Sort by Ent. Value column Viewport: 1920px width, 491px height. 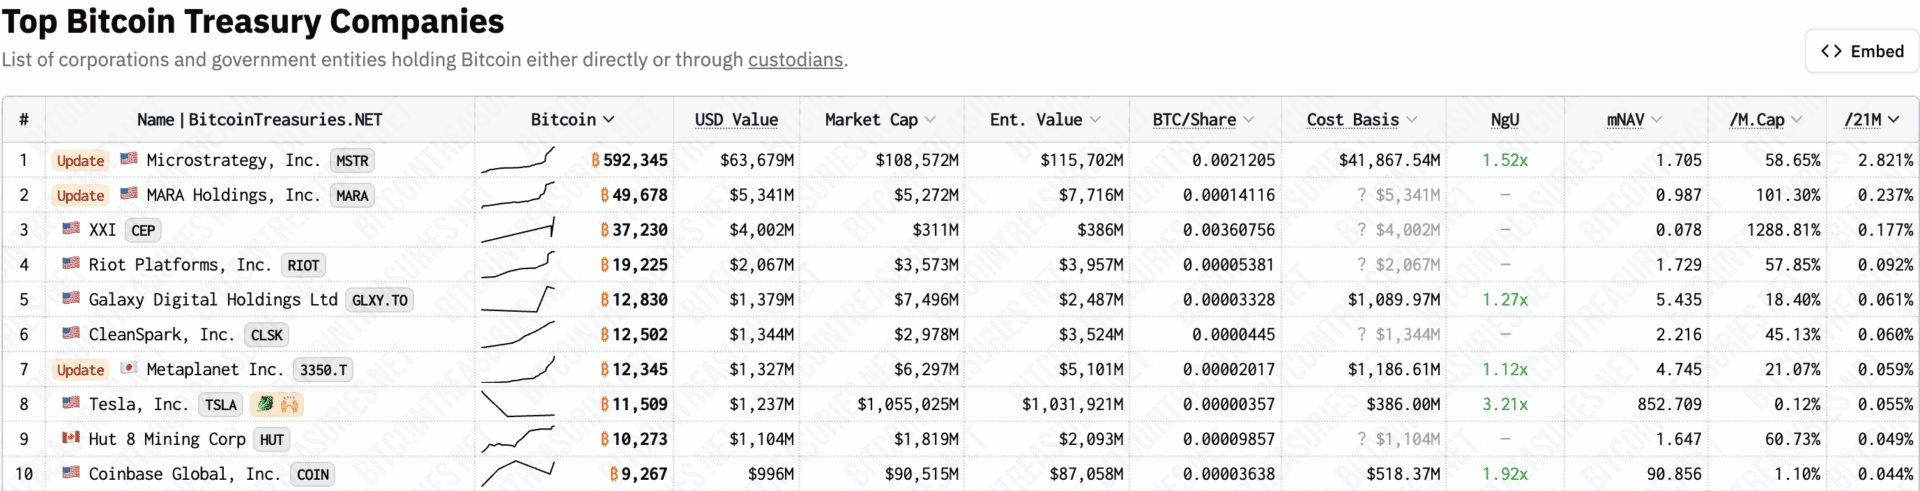pos(1045,120)
